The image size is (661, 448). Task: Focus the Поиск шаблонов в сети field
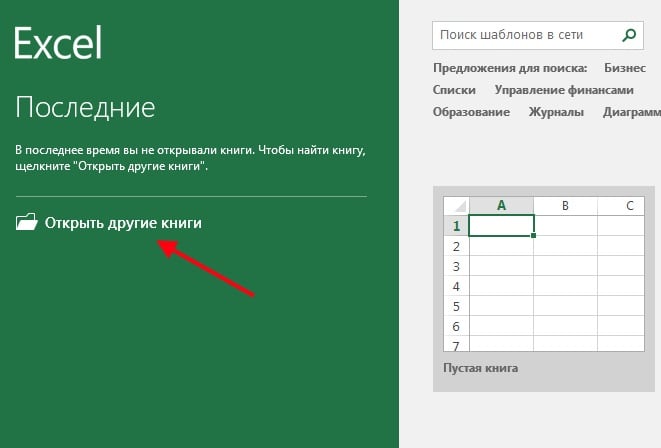click(x=525, y=36)
